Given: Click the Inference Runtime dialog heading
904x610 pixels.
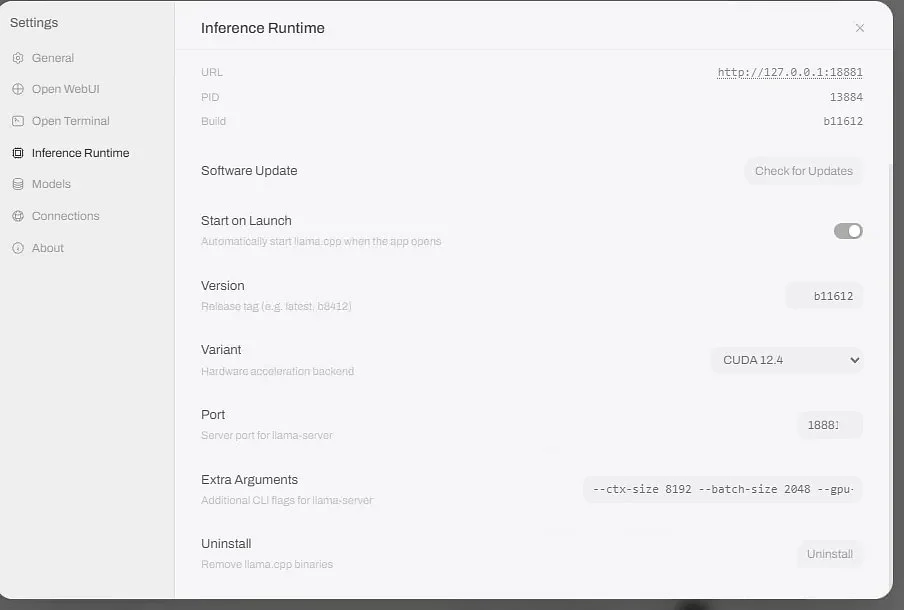Looking at the screenshot, I should tap(263, 28).
